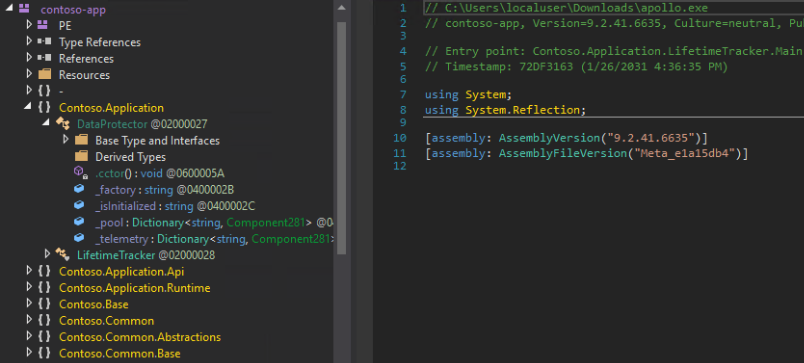Click Contoso.Common.Base braces icon
This screenshot has height=363, width=804.
click(44, 353)
